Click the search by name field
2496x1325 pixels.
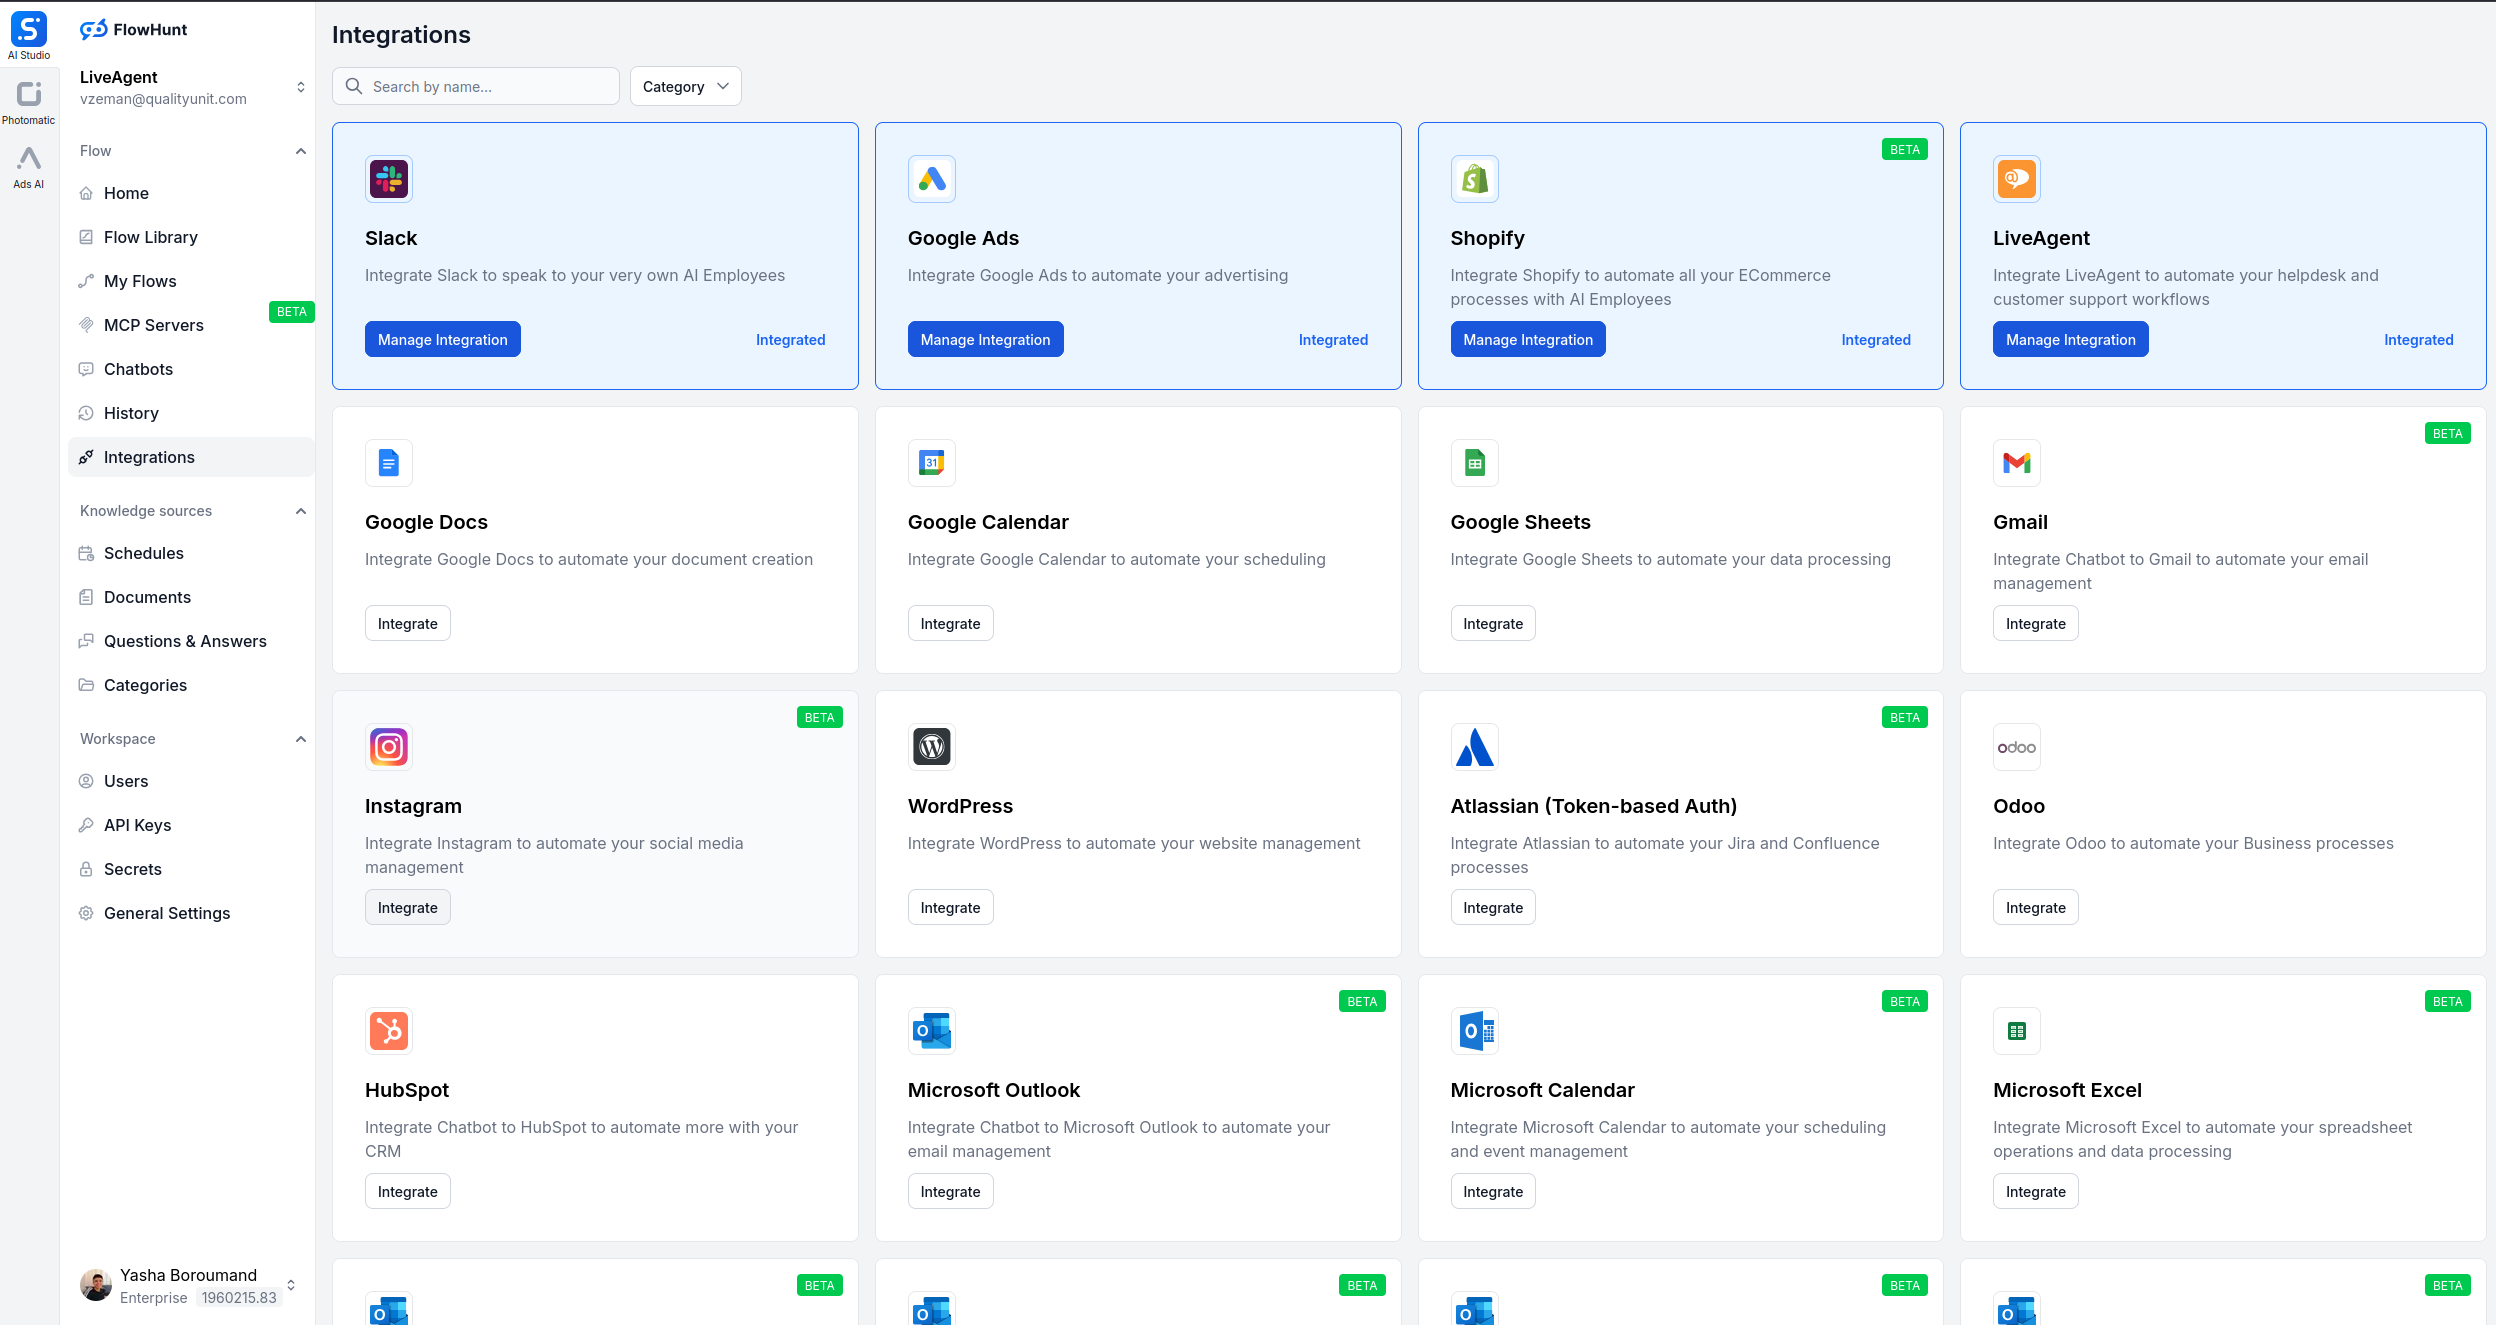tap(477, 86)
